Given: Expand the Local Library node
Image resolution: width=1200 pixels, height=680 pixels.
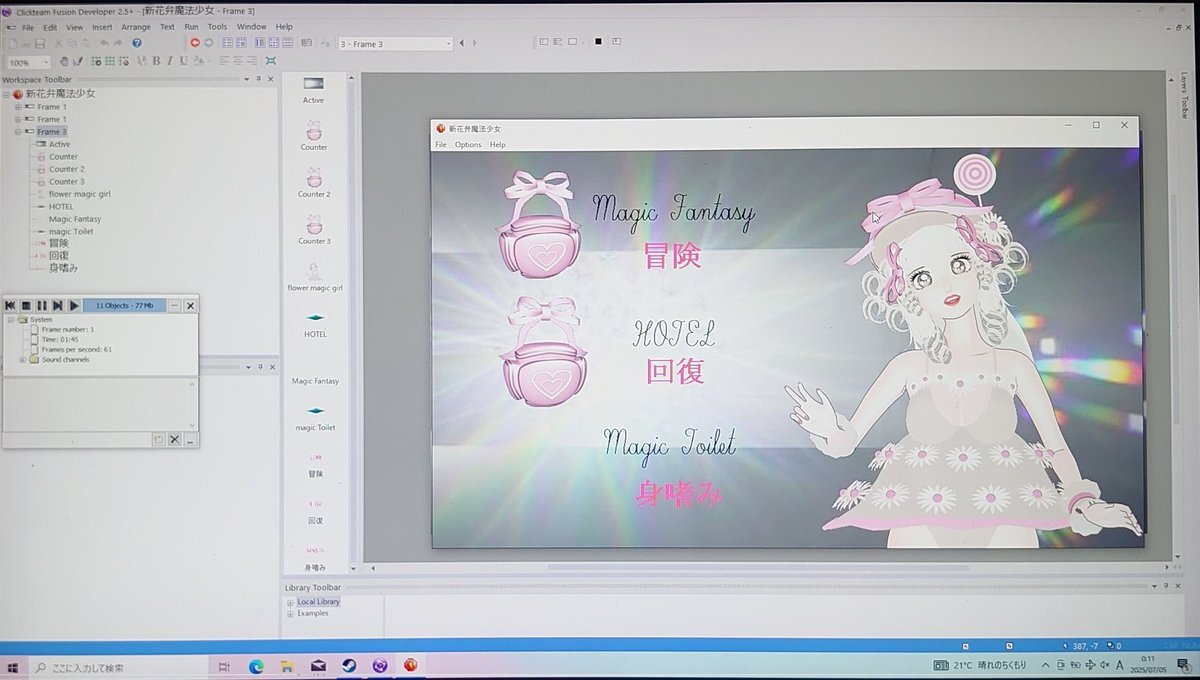Looking at the screenshot, I should coord(290,602).
